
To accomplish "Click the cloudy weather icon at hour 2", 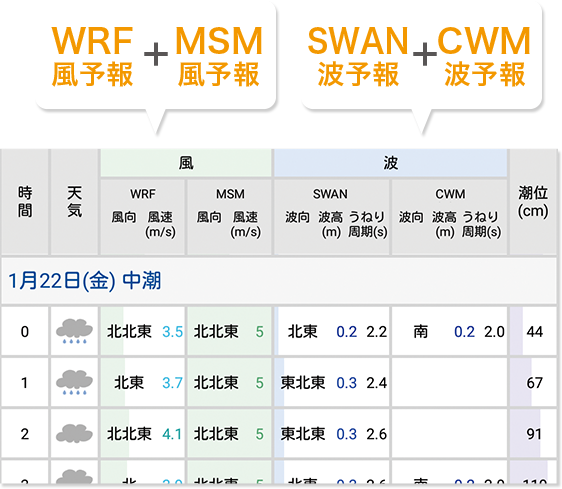I will [x=75, y=433].
